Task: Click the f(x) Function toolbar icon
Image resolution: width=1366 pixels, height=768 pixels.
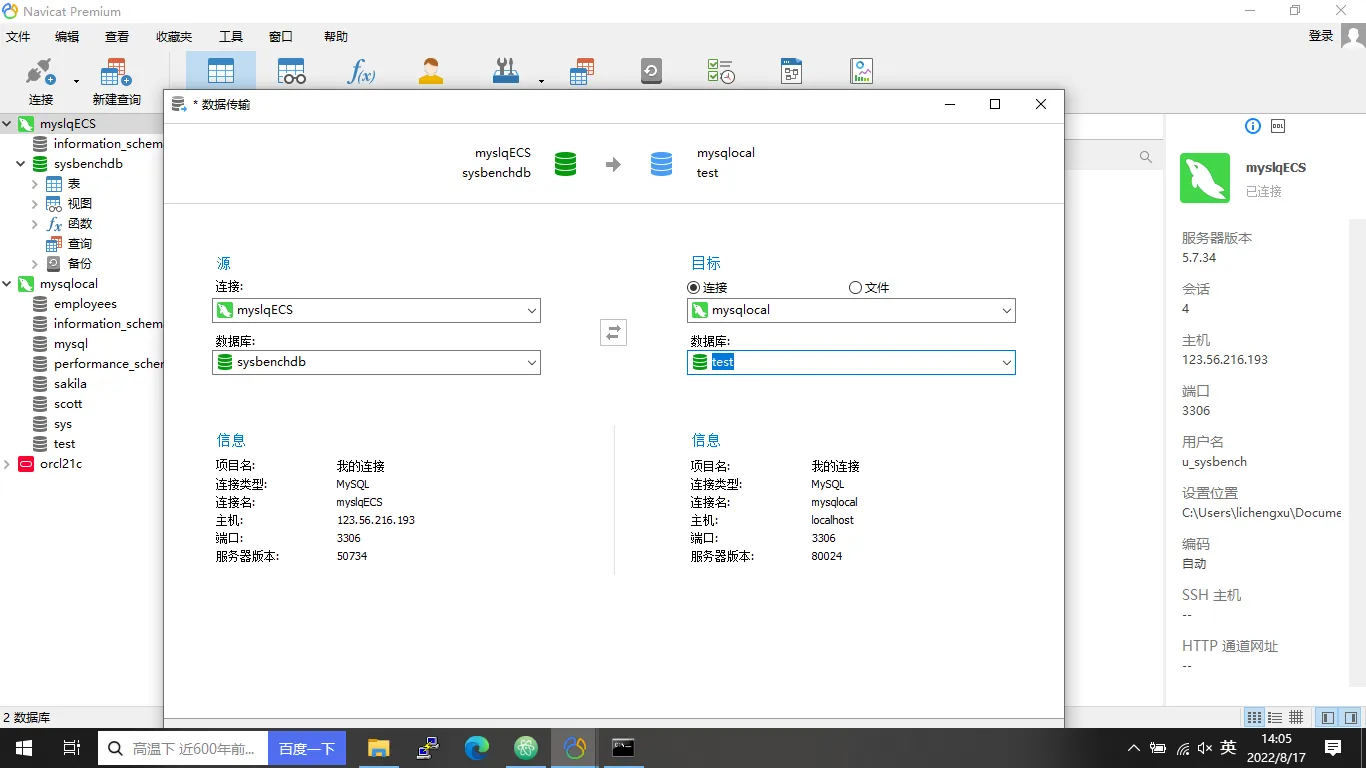Action: [x=361, y=71]
